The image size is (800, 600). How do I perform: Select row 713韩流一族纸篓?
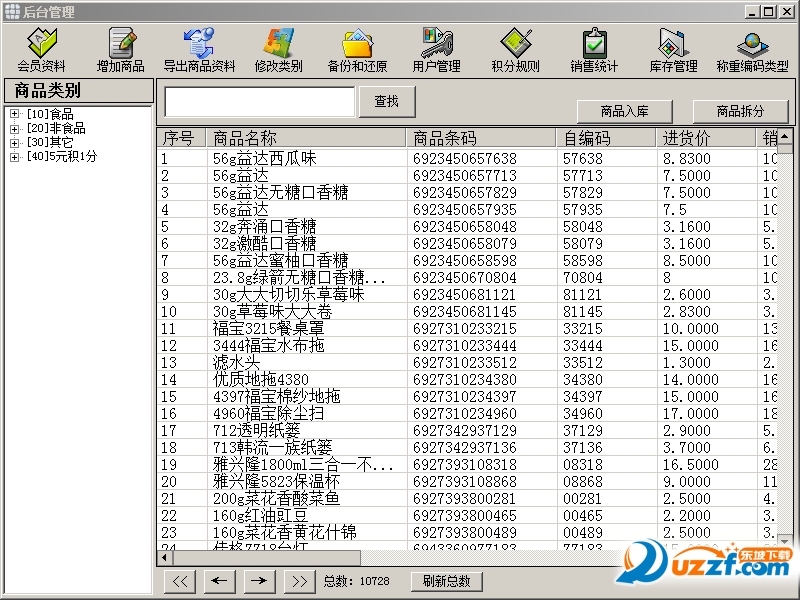point(467,447)
